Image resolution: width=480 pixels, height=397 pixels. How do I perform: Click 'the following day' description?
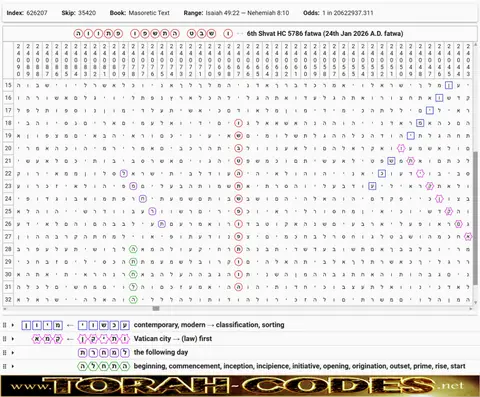161,352
